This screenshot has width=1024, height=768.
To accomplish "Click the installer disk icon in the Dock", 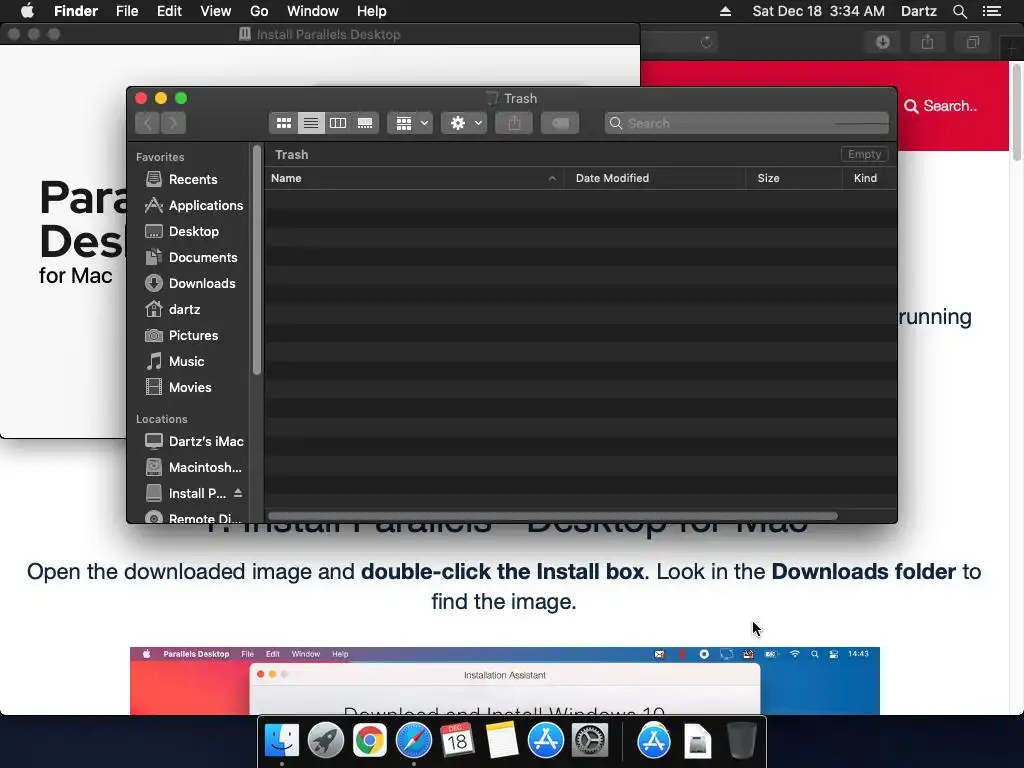I will pos(697,741).
